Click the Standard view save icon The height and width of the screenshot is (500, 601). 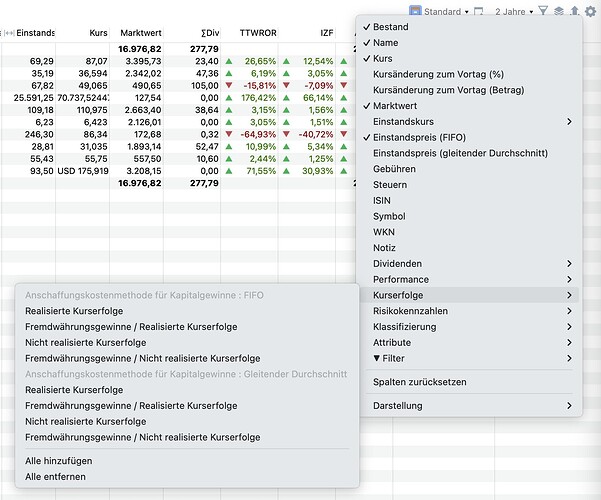pyautogui.click(x=415, y=11)
